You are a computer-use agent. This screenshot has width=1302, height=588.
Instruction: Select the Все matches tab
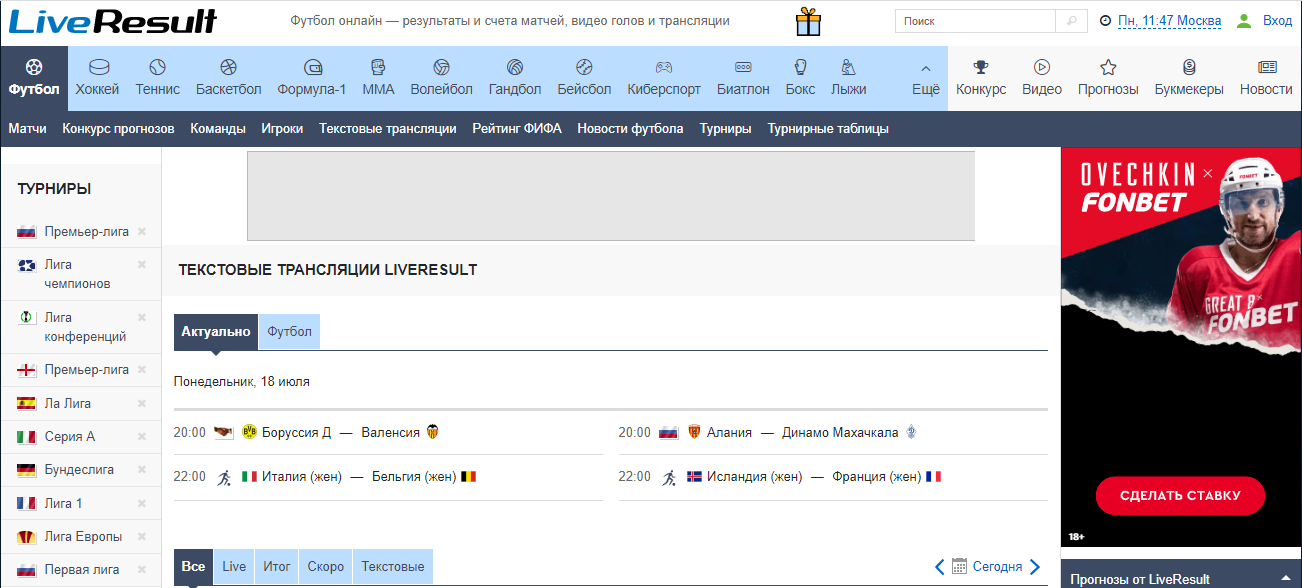click(194, 567)
